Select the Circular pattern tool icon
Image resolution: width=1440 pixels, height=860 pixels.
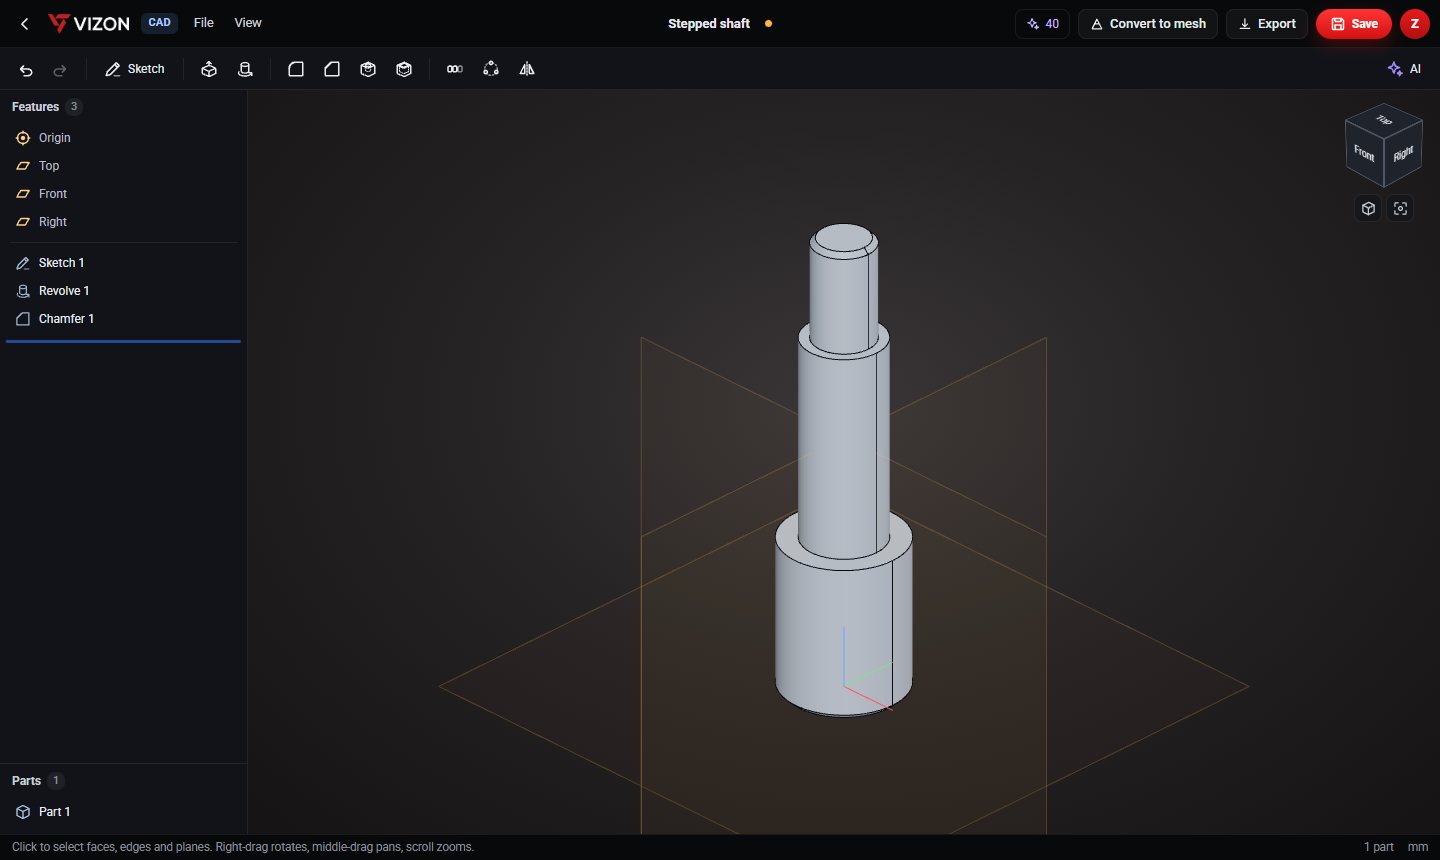[491, 69]
